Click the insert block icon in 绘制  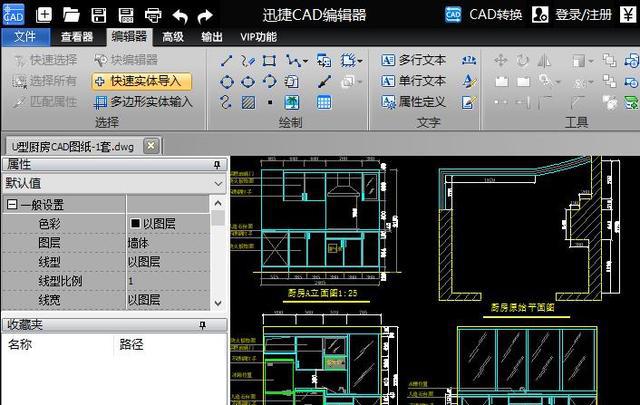coord(324,61)
